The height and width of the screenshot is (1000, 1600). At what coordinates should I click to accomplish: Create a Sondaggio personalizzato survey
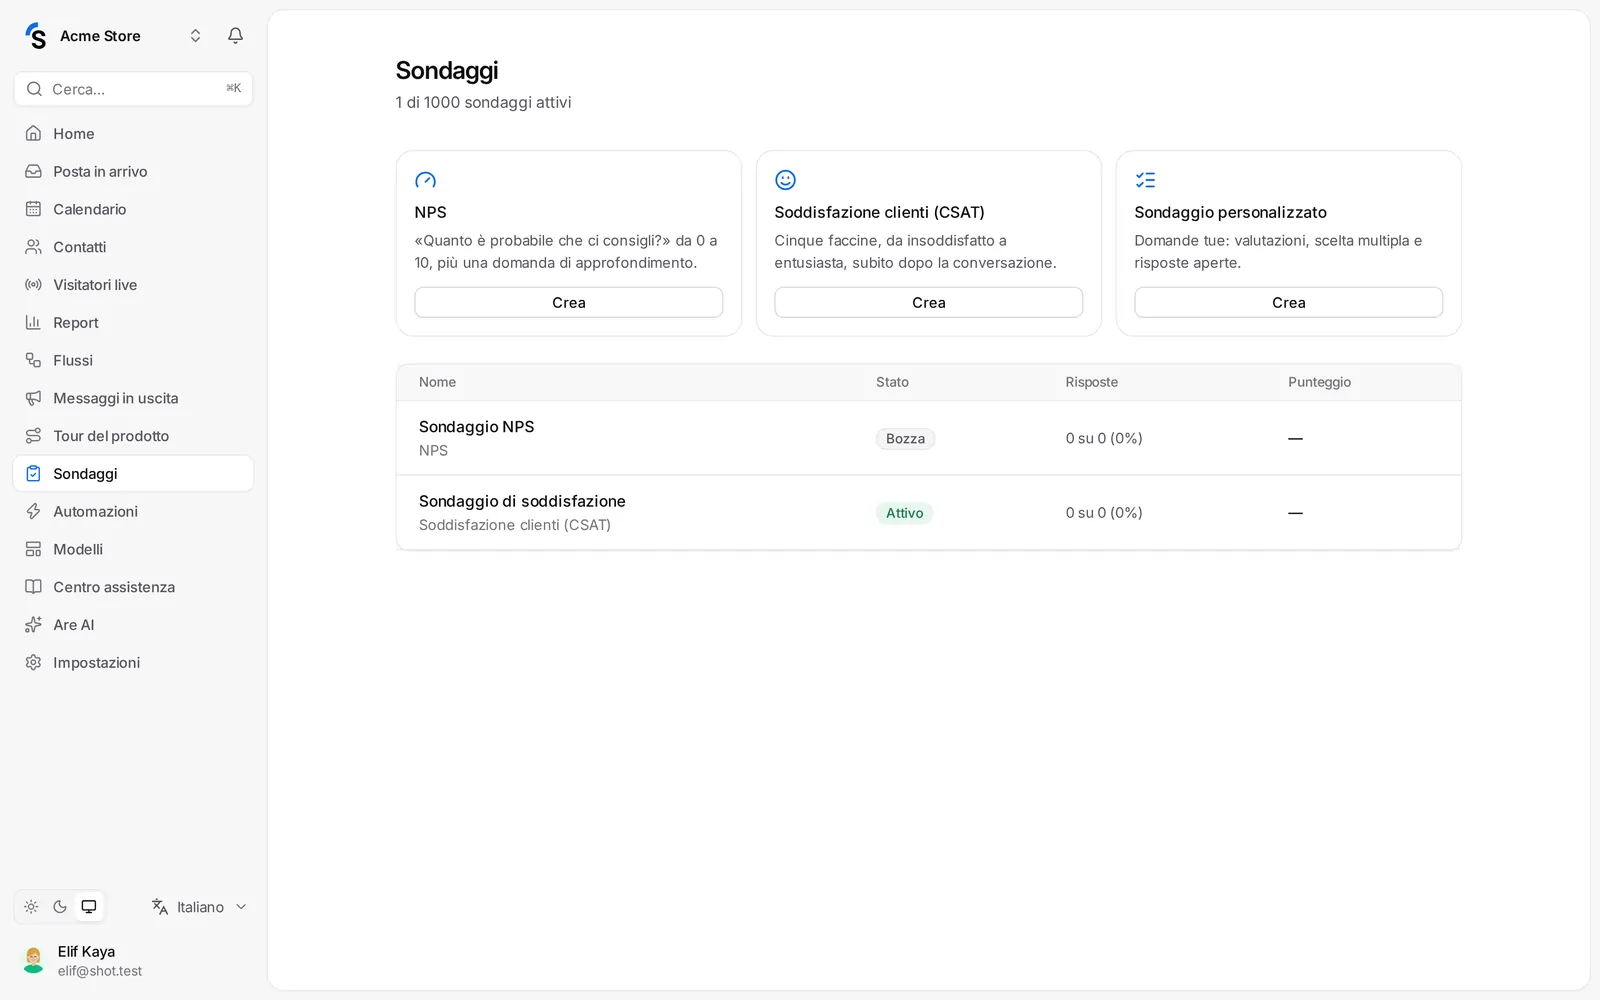[x=1289, y=302]
